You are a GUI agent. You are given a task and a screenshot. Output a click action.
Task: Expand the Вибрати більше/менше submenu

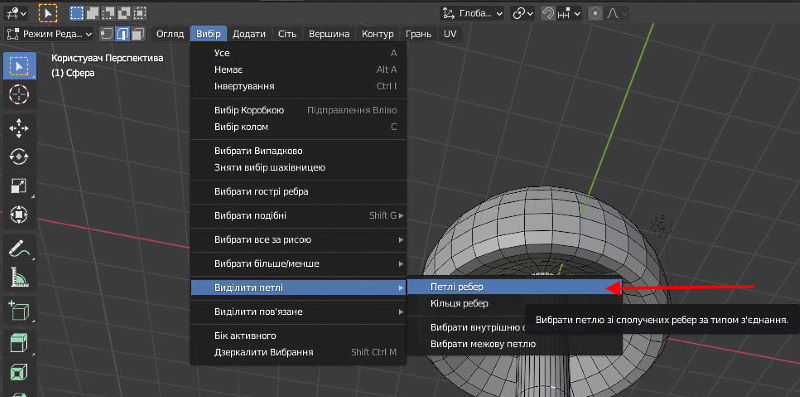pos(298,264)
